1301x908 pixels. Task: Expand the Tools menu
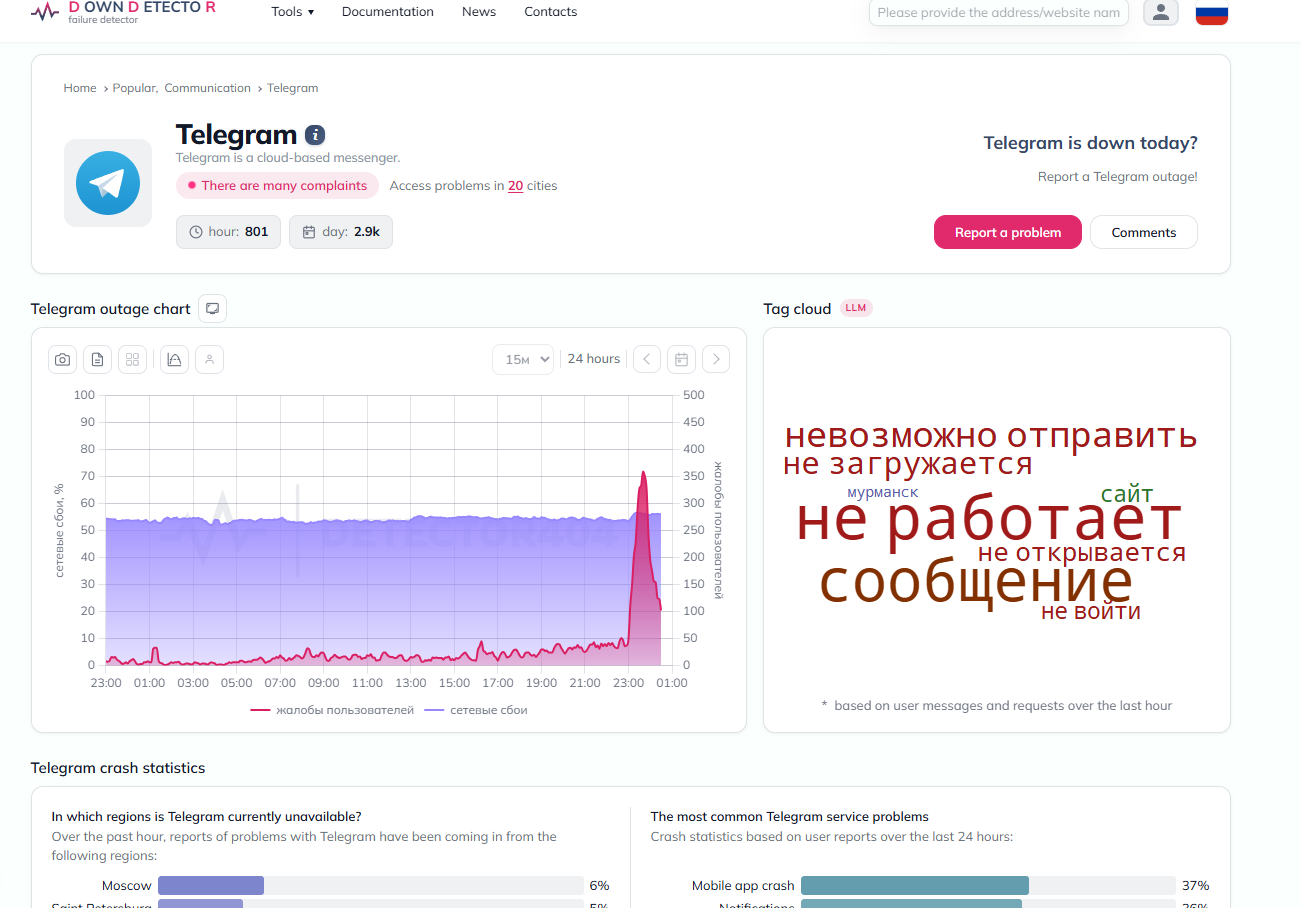pos(293,12)
